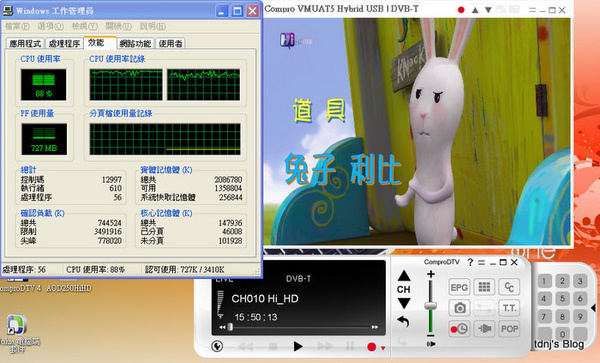This screenshot has height=363, width=600.
Task: Click the ComproDTV volume slider handle
Action: 431,306
